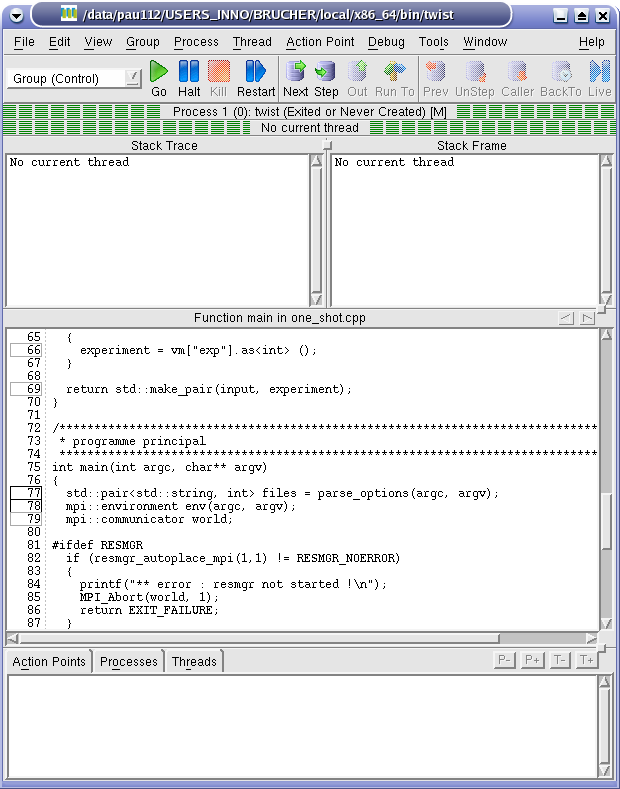The width and height of the screenshot is (620, 789).
Task: Set a breakpoint at line 69
Action: pos(26,389)
